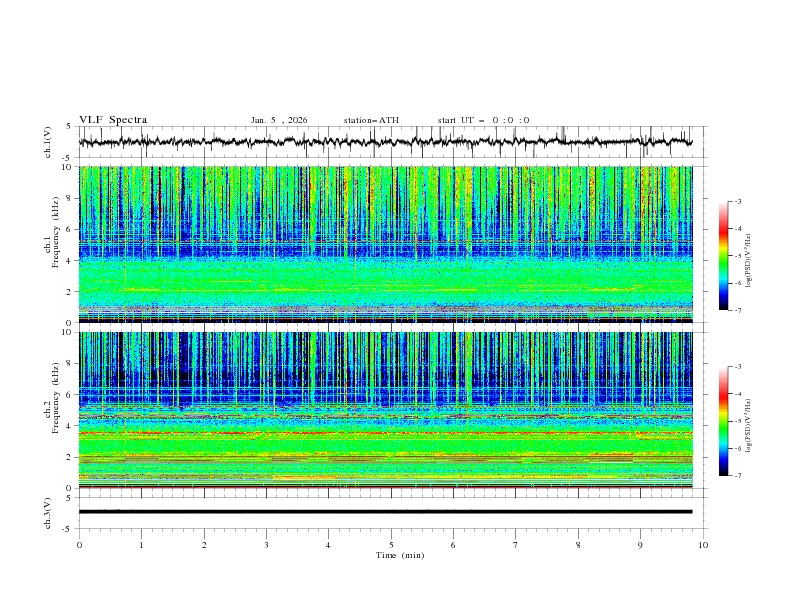Click inside the ch.2 spectrogram panel

point(390,410)
